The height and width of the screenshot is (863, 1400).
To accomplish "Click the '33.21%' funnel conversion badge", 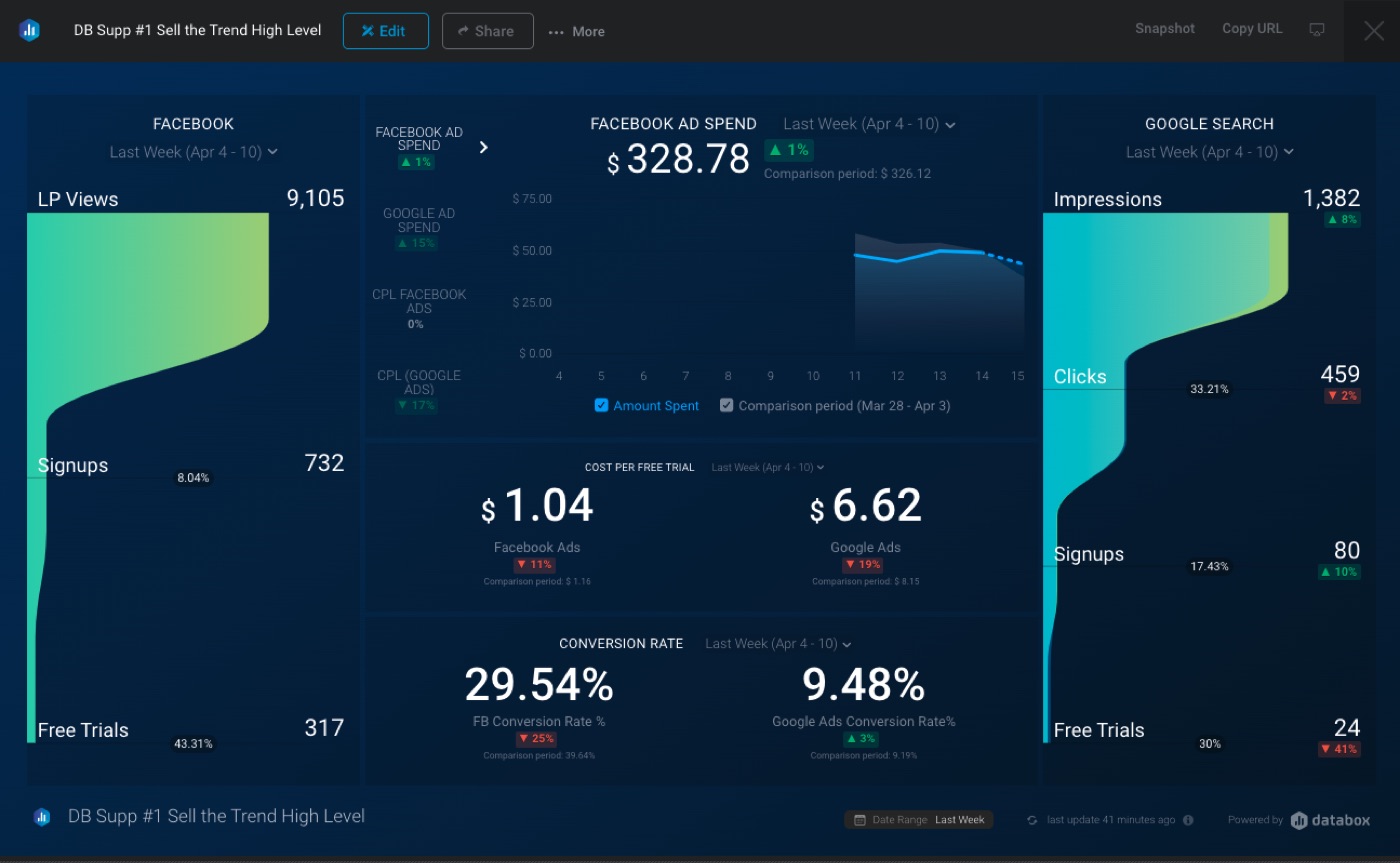I will click(1209, 389).
